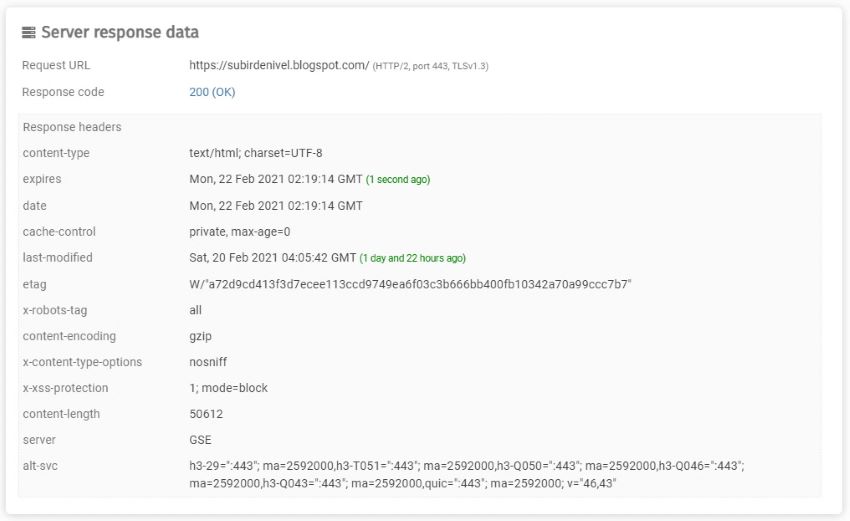Click the last-modified timestamp value

pyautogui.click(x=273, y=258)
